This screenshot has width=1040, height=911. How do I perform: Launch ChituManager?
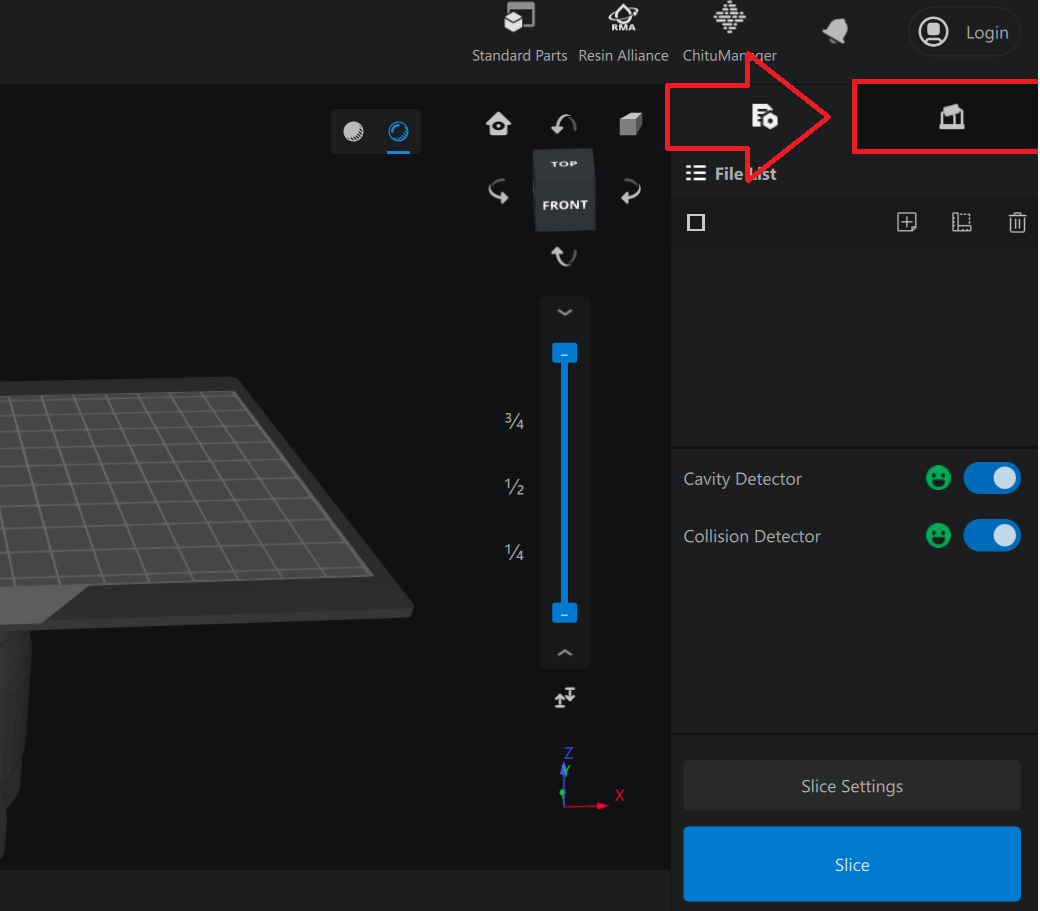(x=729, y=33)
